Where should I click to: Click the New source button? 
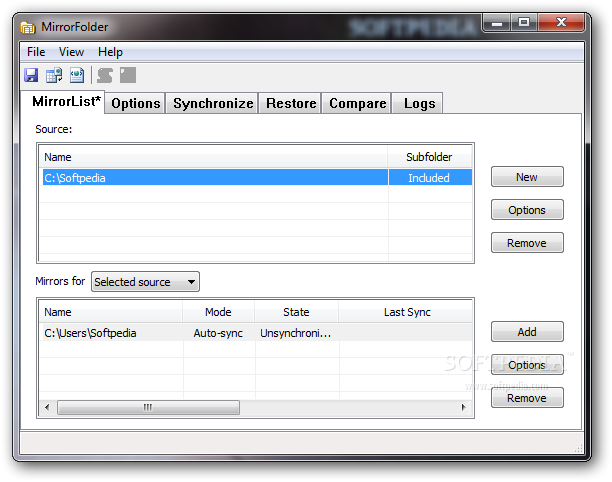click(527, 177)
